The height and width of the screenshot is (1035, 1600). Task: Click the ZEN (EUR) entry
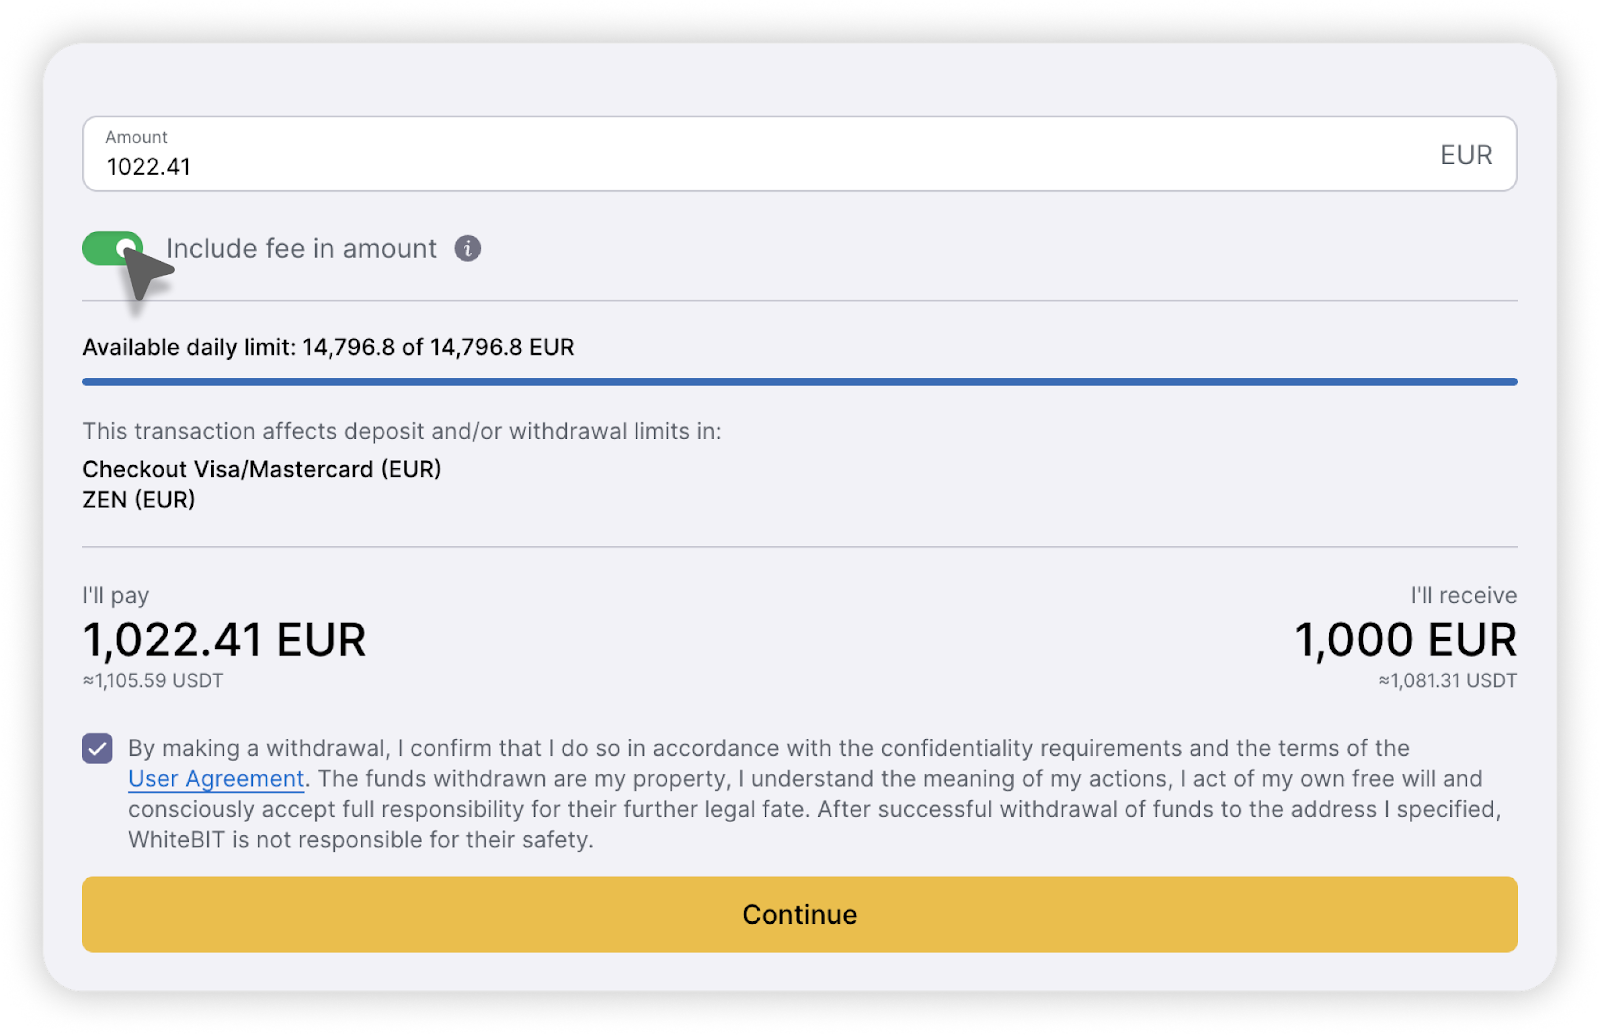coord(139,499)
